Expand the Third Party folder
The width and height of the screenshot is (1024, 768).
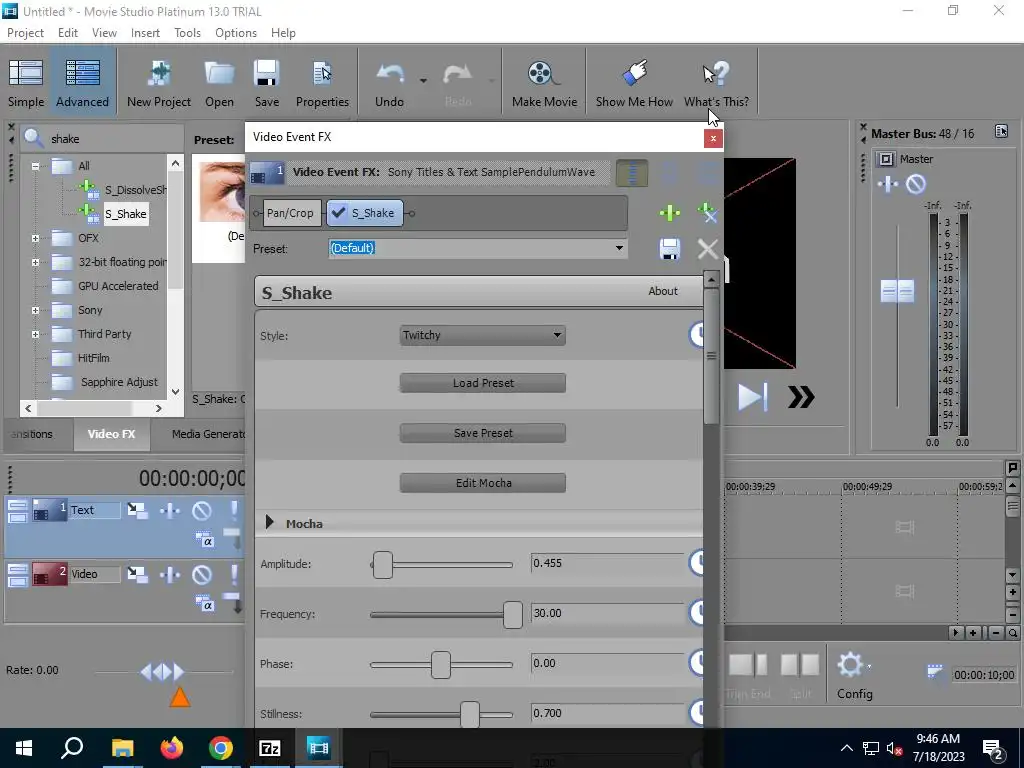35,334
